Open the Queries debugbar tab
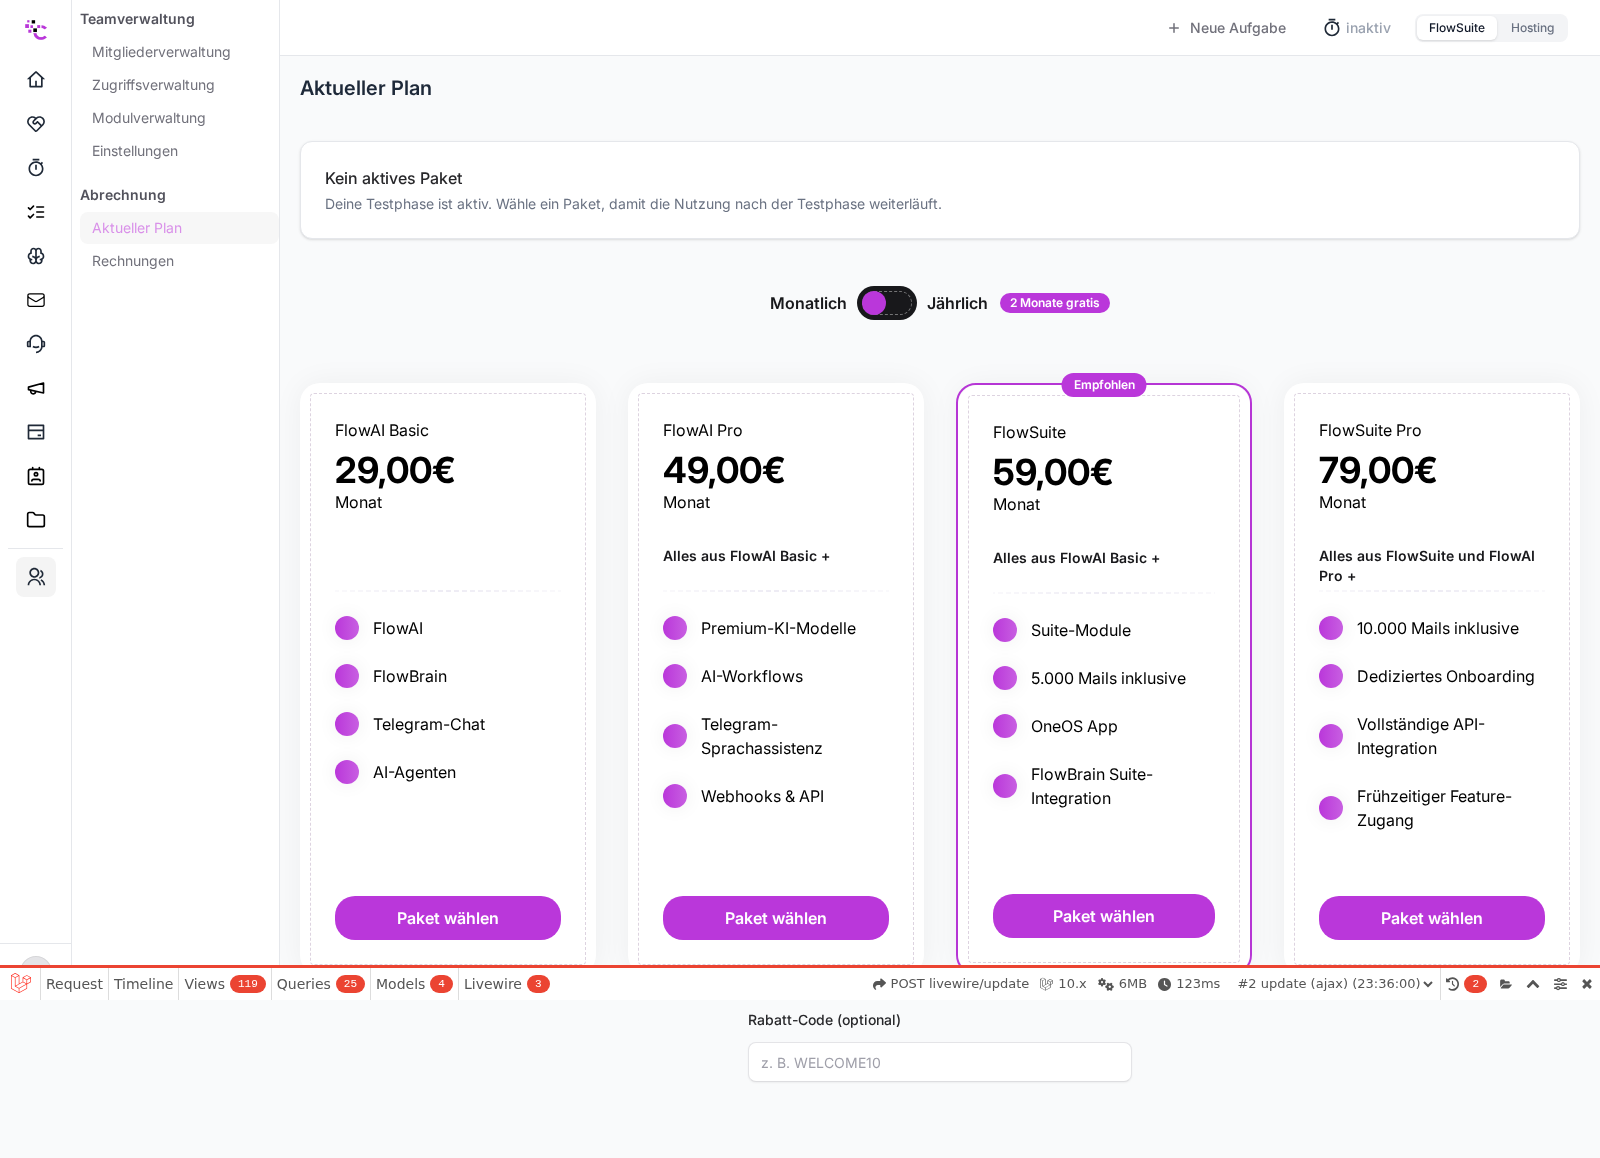1600x1158 pixels. tap(320, 984)
